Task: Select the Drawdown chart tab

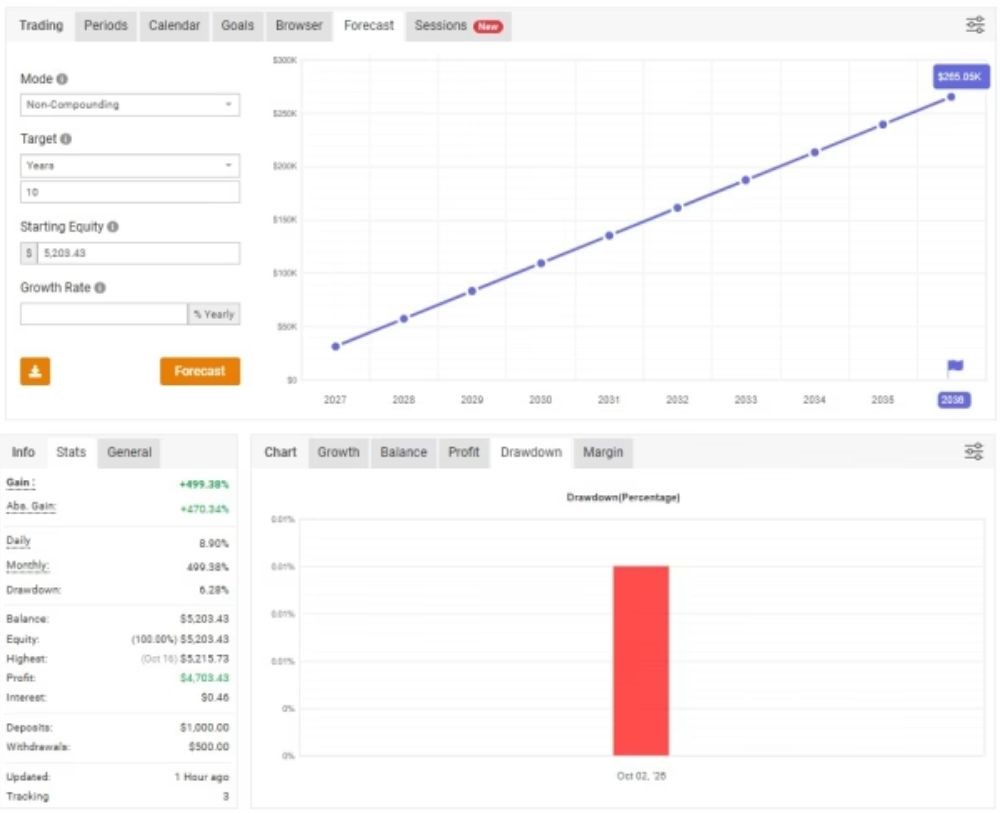Action: pos(531,452)
